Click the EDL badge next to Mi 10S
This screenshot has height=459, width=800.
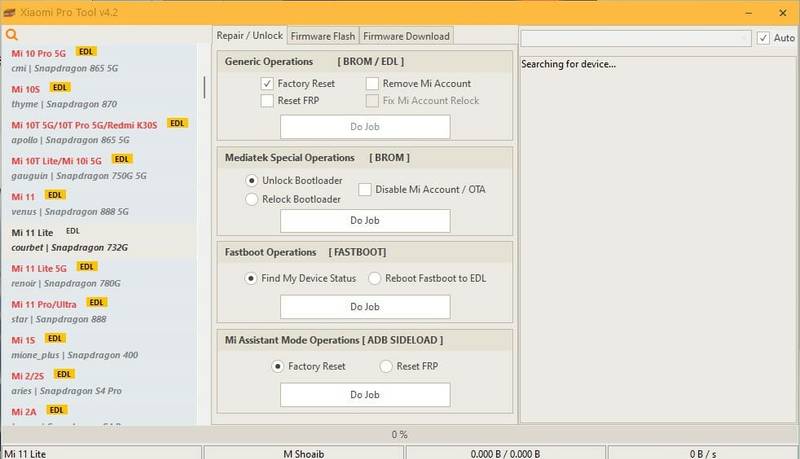[x=60, y=87]
